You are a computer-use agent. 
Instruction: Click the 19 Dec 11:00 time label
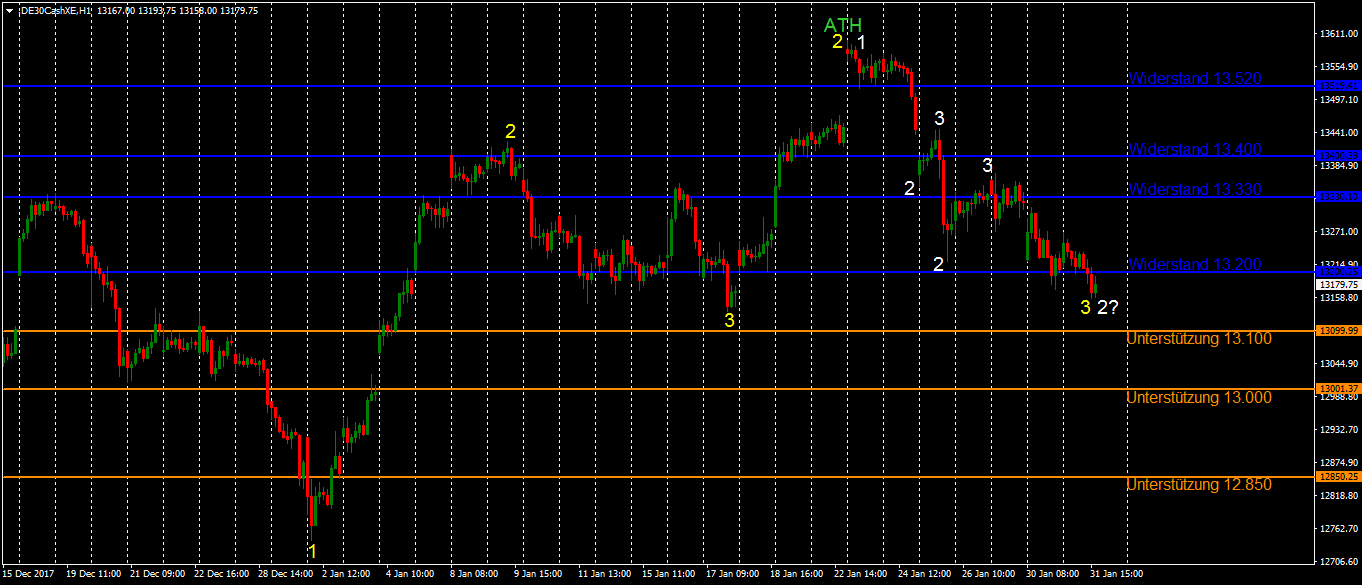click(94, 576)
